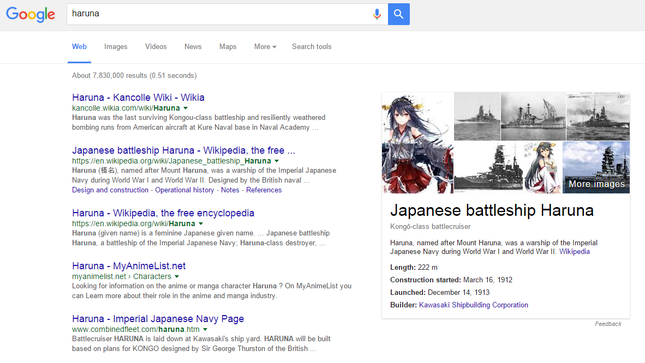Open Japanese battleship Haruna Wikipedia result
Image resolution: width=645 pixels, height=363 pixels.
point(183,150)
